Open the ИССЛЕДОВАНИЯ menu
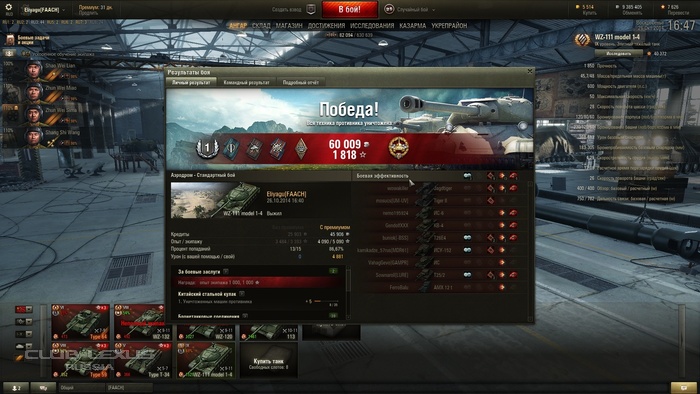Image resolution: width=700 pixels, height=394 pixels. pos(372,26)
